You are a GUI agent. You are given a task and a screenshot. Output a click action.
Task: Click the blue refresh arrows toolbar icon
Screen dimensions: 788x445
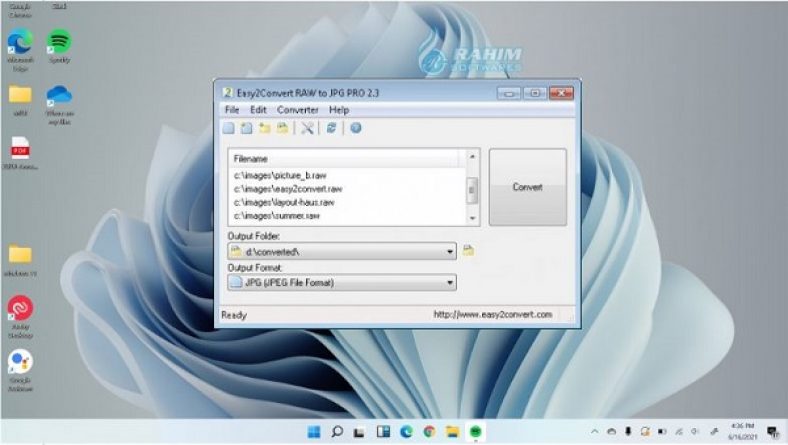pos(331,128)
